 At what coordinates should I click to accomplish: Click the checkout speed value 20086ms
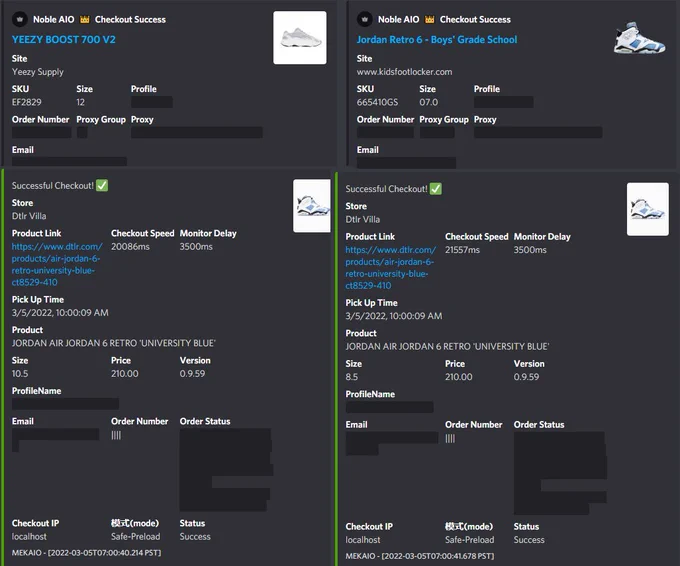coord(130,247)
